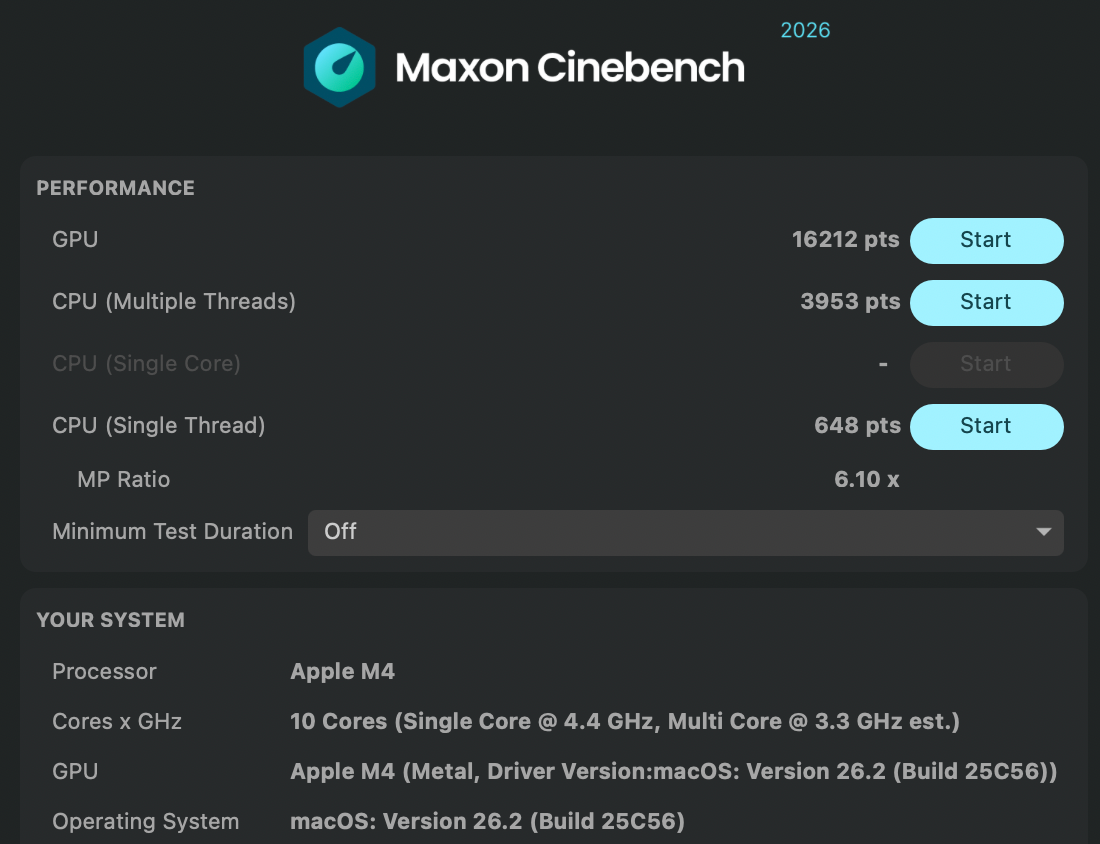Viewport: 1100px width, 844px height.
Task: Click the '2026' version label
Action: [x=805, y=30]
